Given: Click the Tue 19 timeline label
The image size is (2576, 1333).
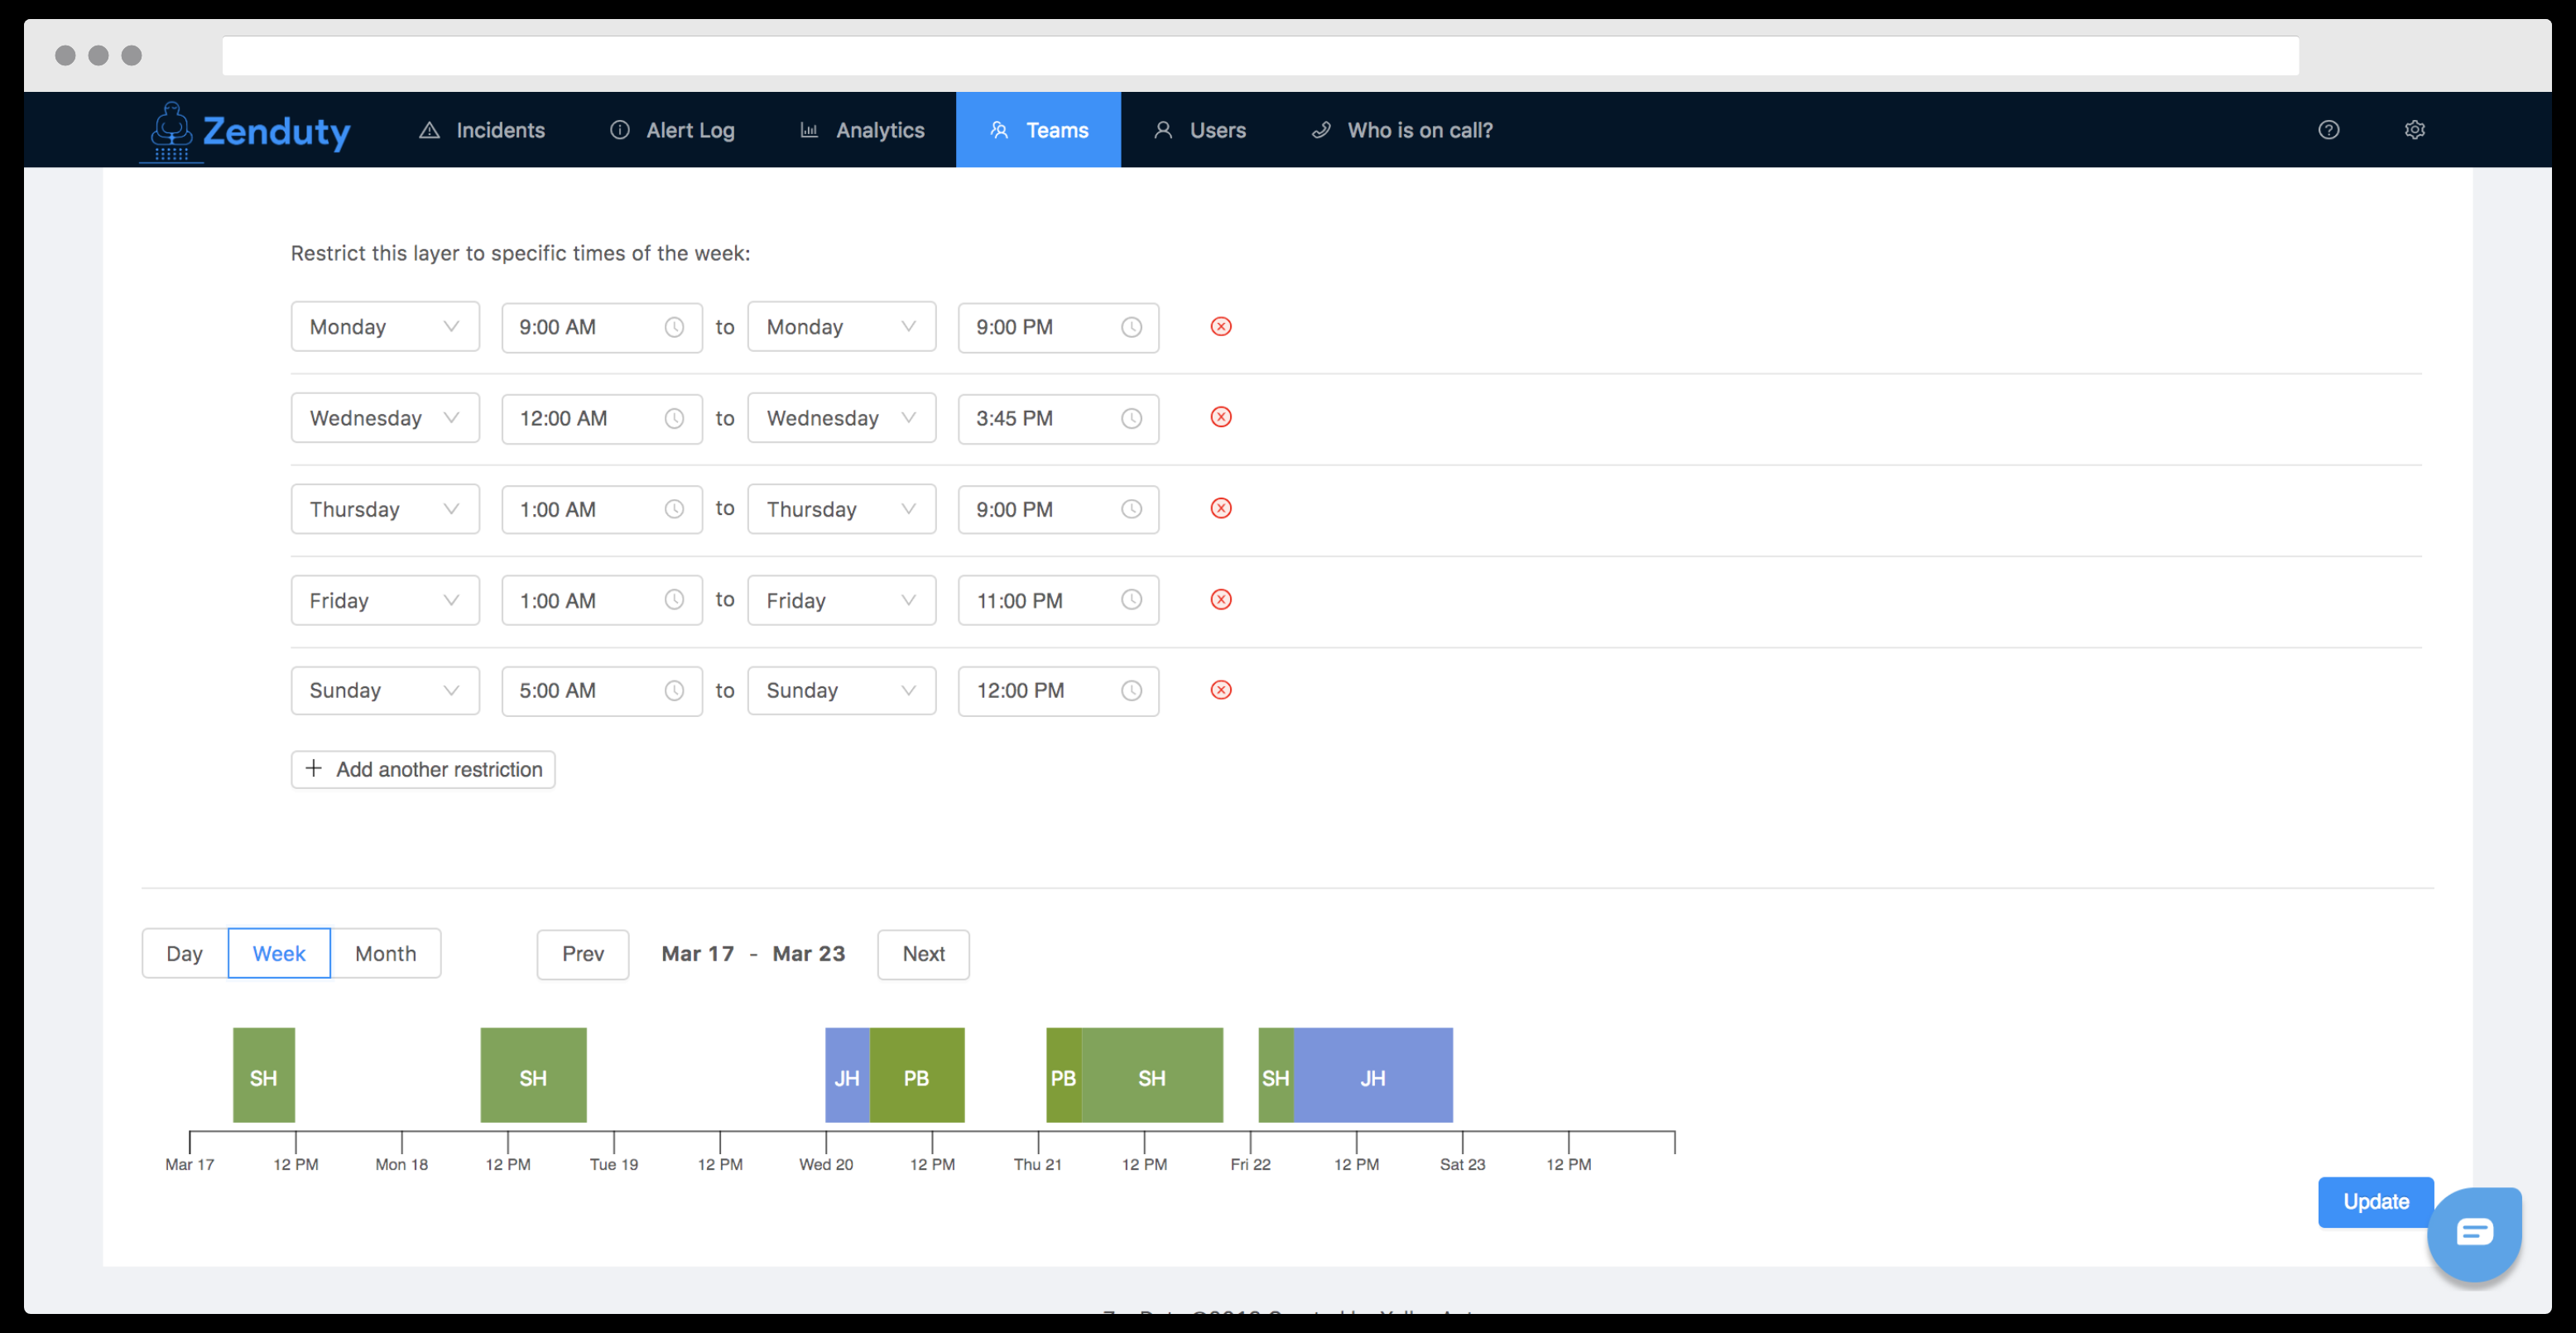Looking at the screenshot, I should click(x=614, y=1164).
